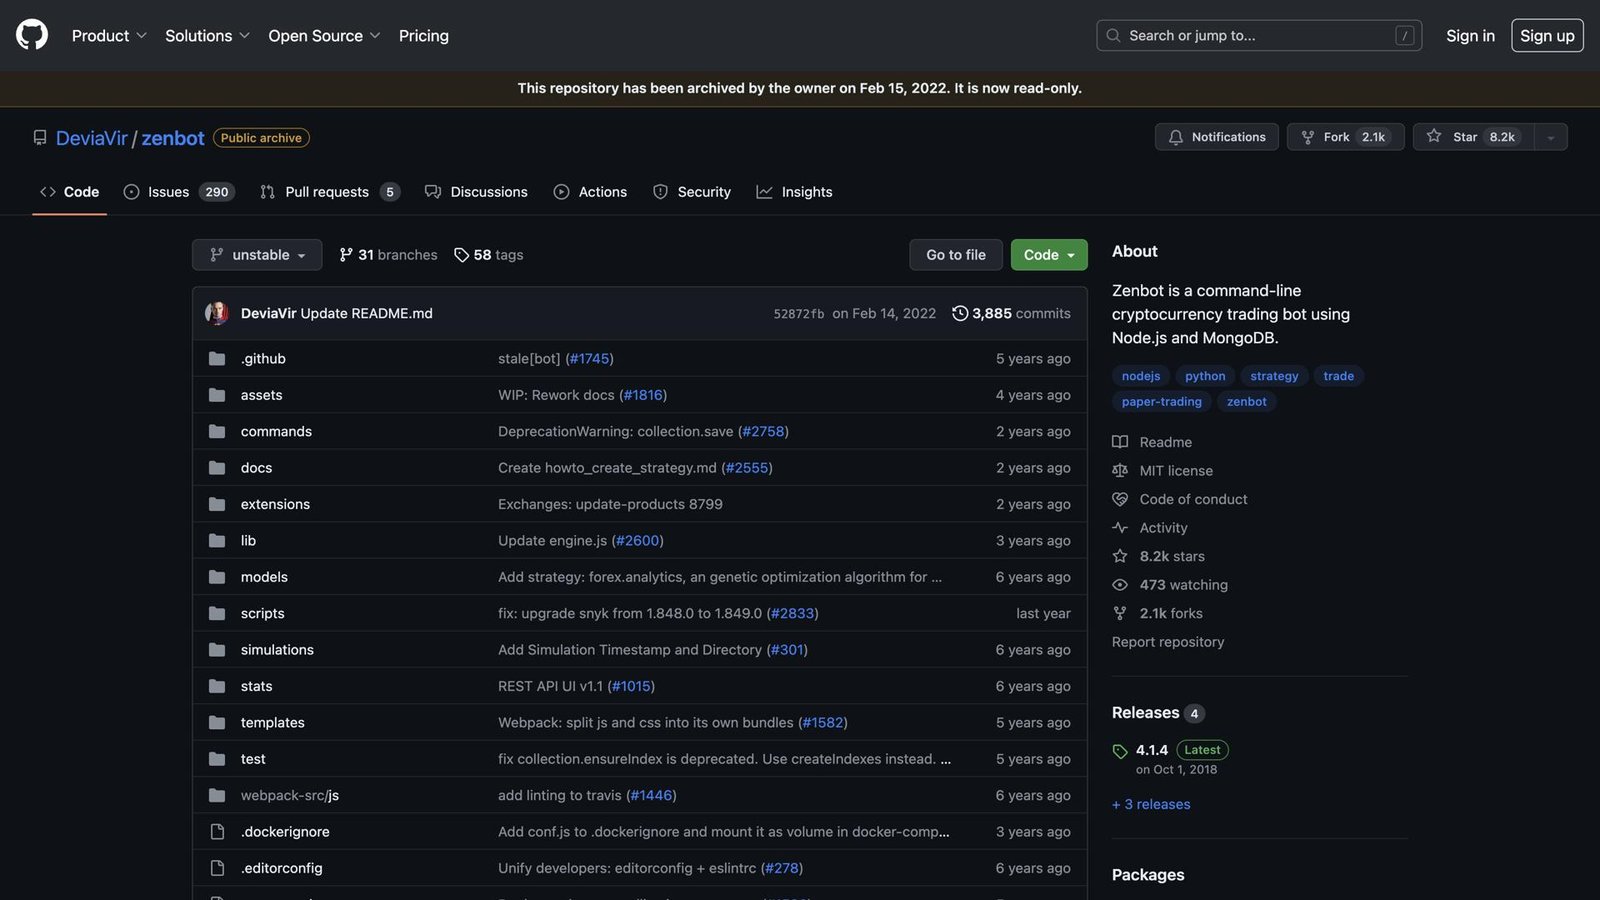The width and height of the screenshot is (1600, 900).
Task: Click the Activity pulse icon
Action: (x=1120, y=527)
